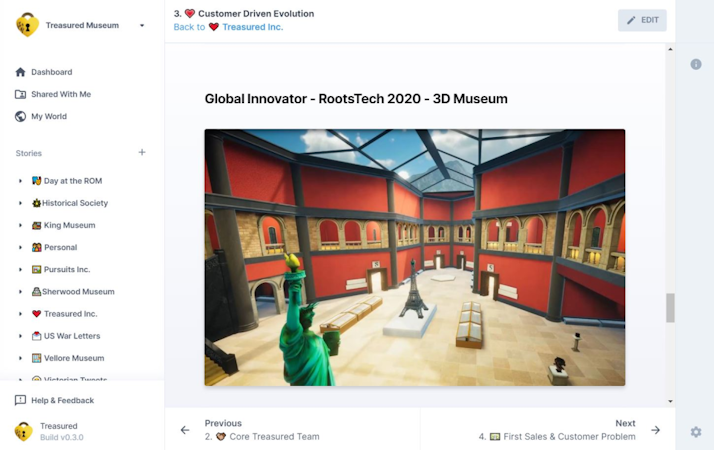The height and width of the screenshot is (450, 714).
Task: Click the Global Innovator RootsTech 2020 heading
Action: (356, 99)
